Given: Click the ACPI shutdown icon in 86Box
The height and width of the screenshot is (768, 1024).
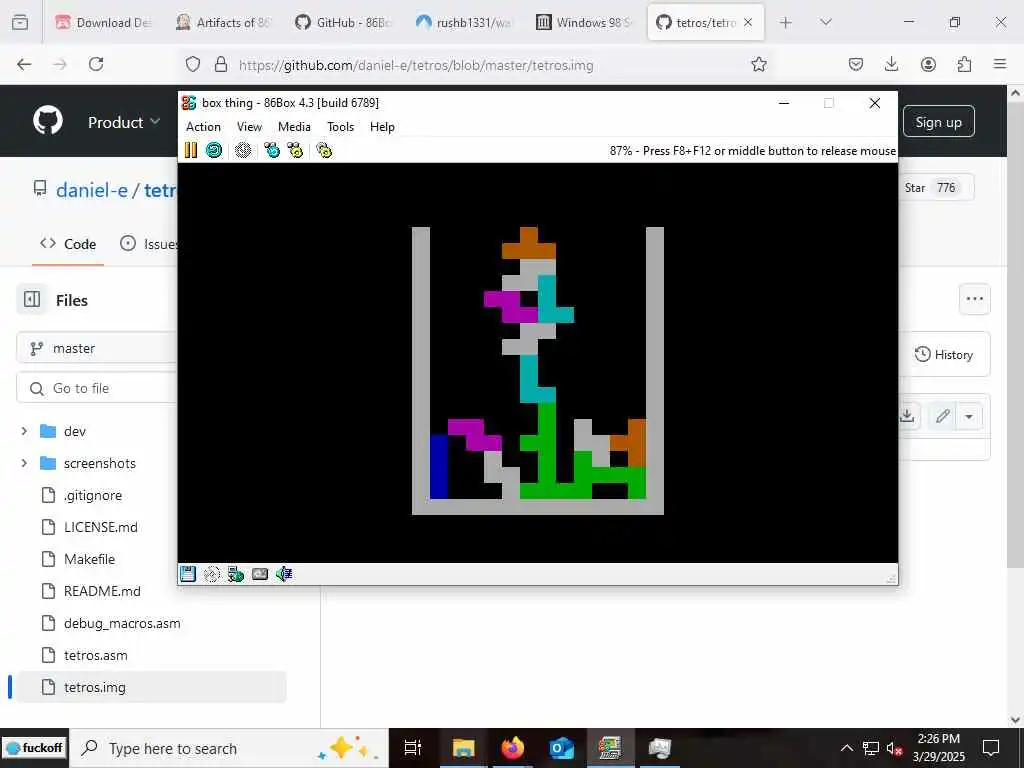Looking at the screenshot, I should [243, 150].
